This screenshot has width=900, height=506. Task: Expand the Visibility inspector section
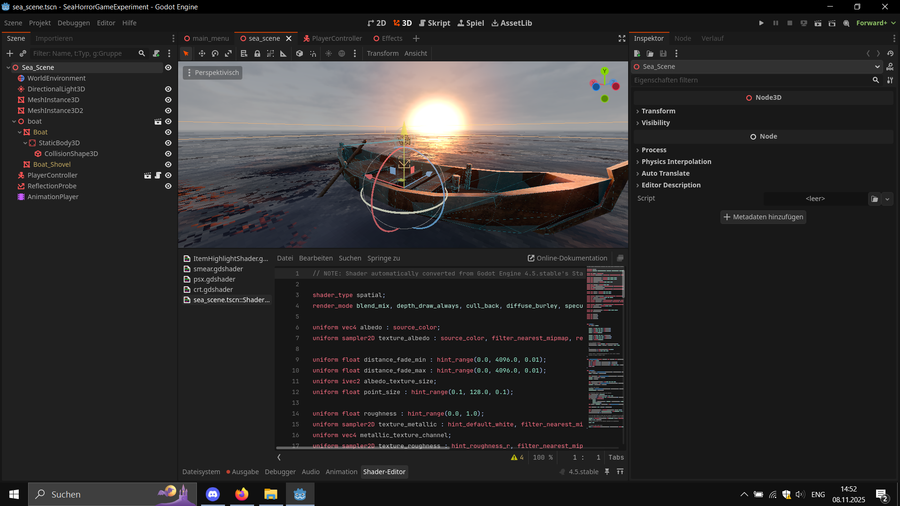point(655,123)
